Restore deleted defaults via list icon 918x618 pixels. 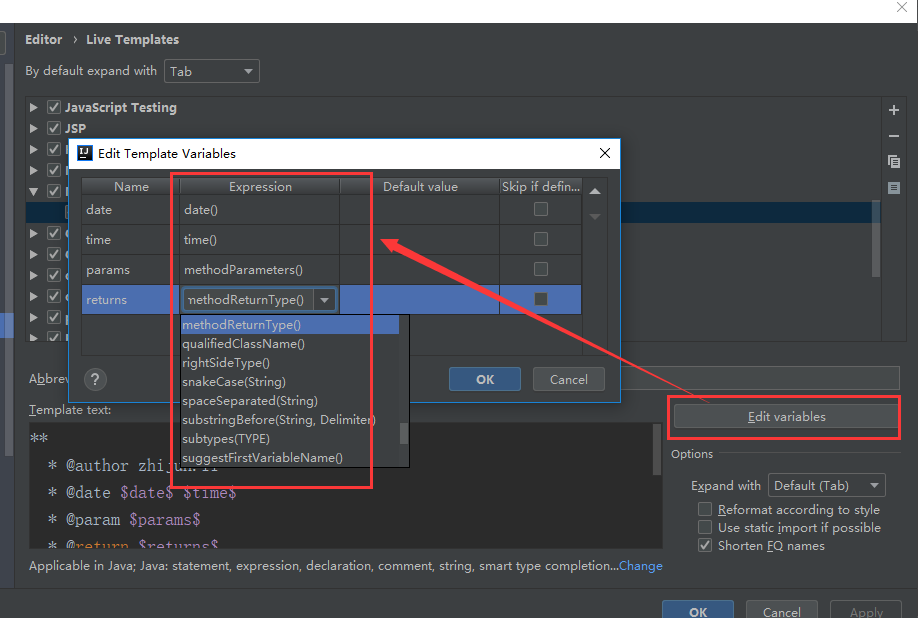(x=893, y=188)
